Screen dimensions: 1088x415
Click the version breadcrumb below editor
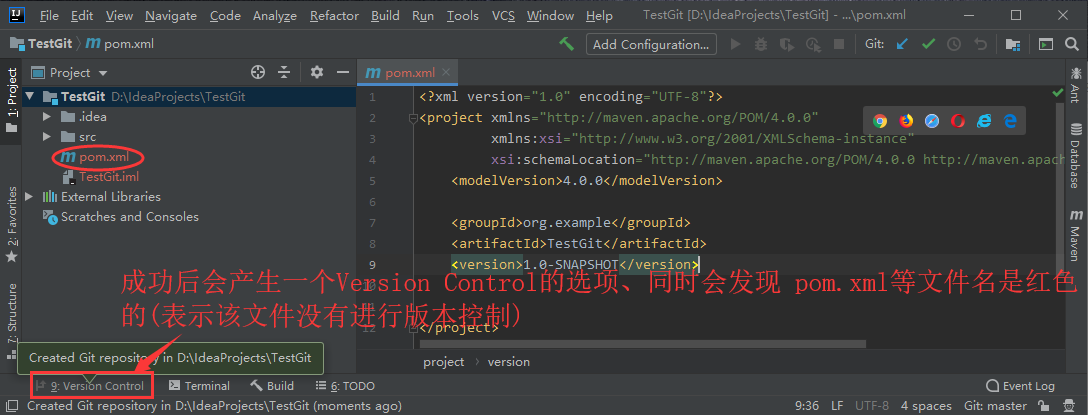508,362
